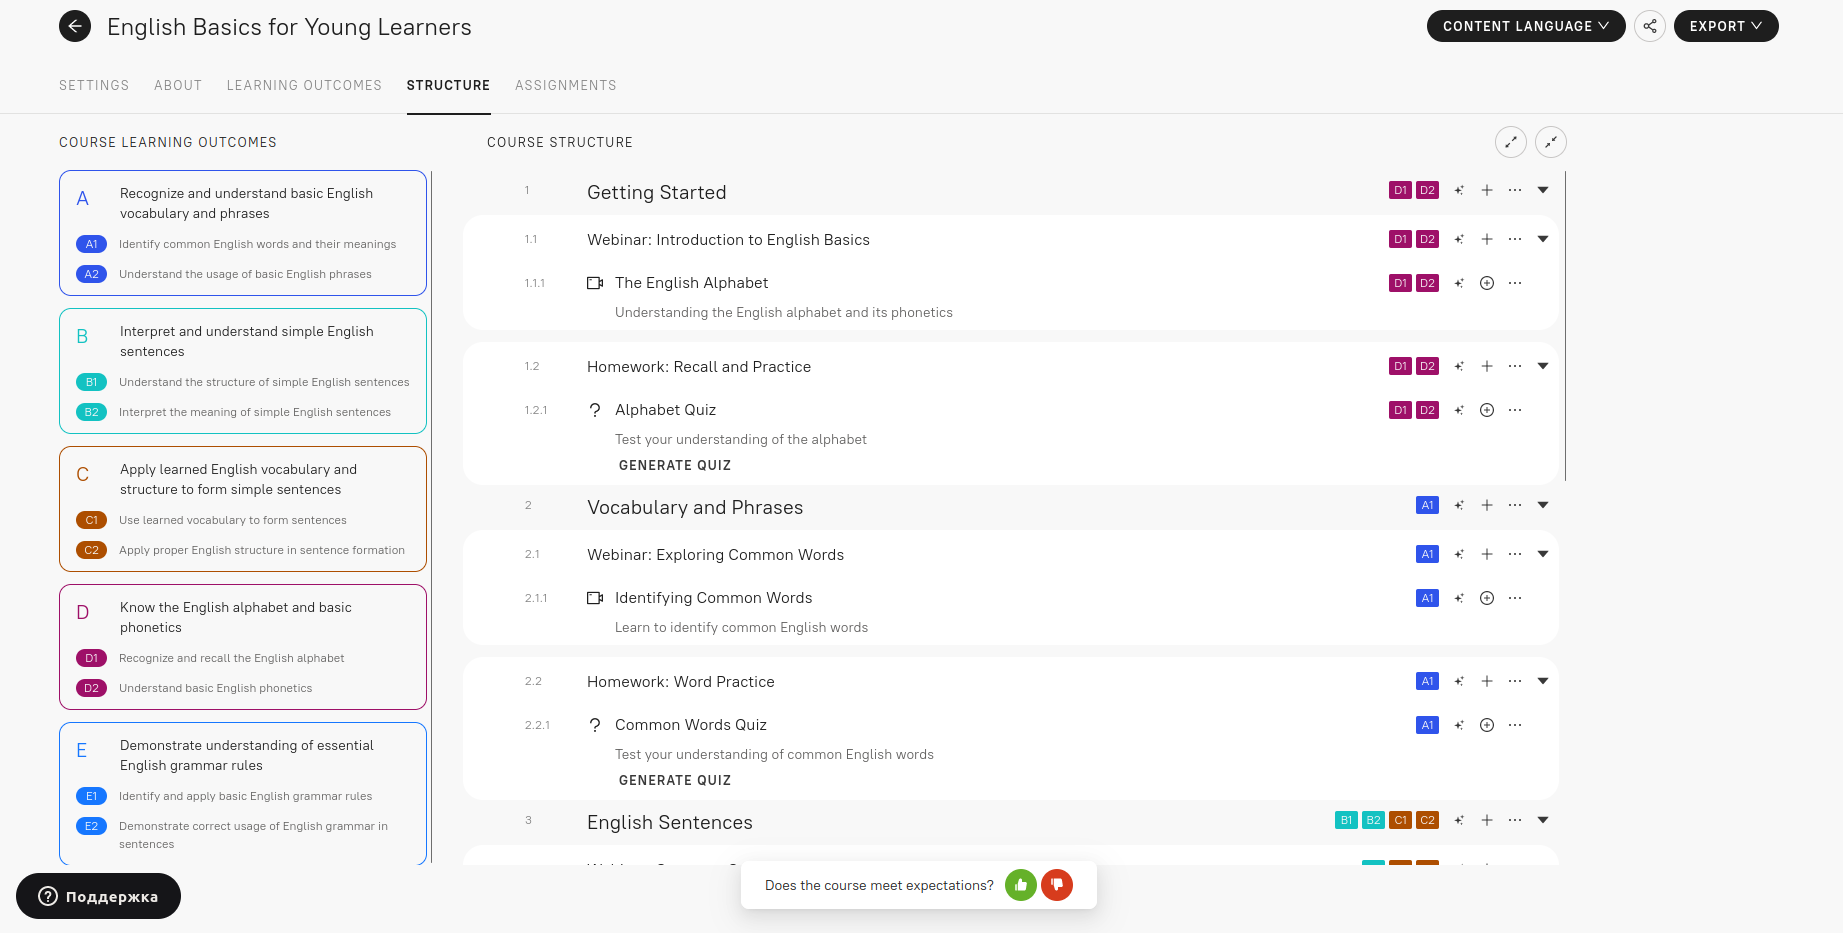Viewport: 1843px width, 933px height.
Task: Click the AI sparkles icon on Getting Started
Action: [1458, 190]
